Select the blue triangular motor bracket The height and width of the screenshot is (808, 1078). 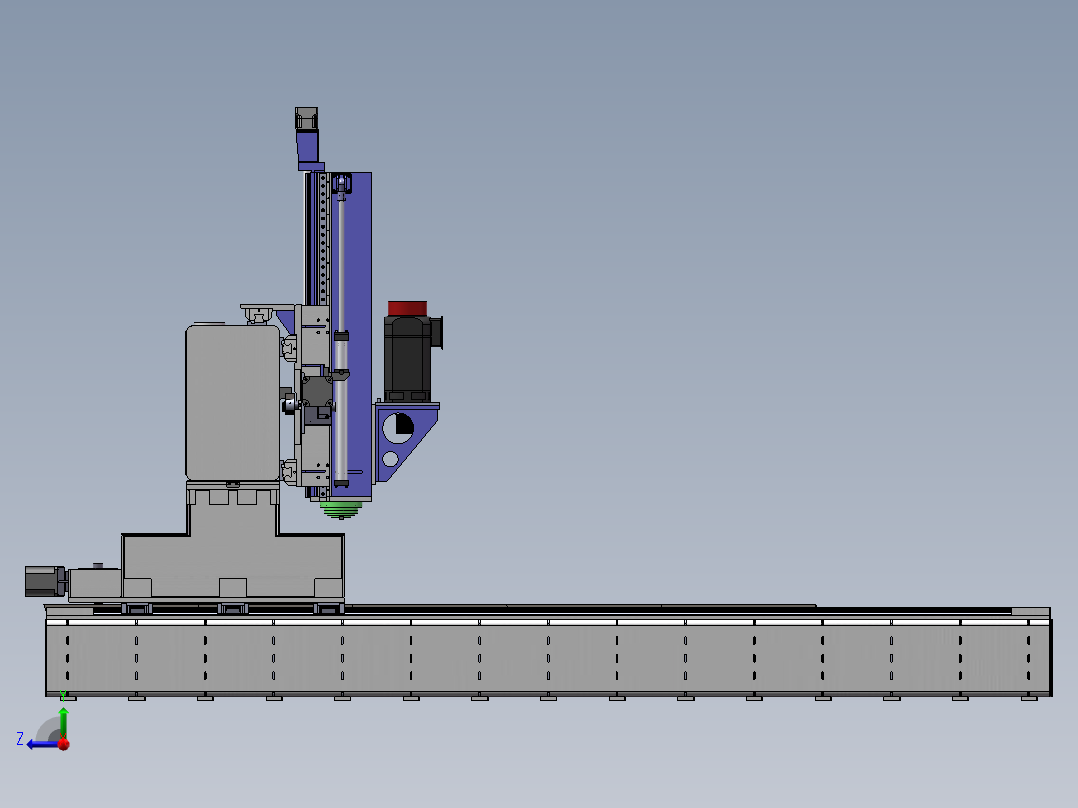tap(406, 442)
